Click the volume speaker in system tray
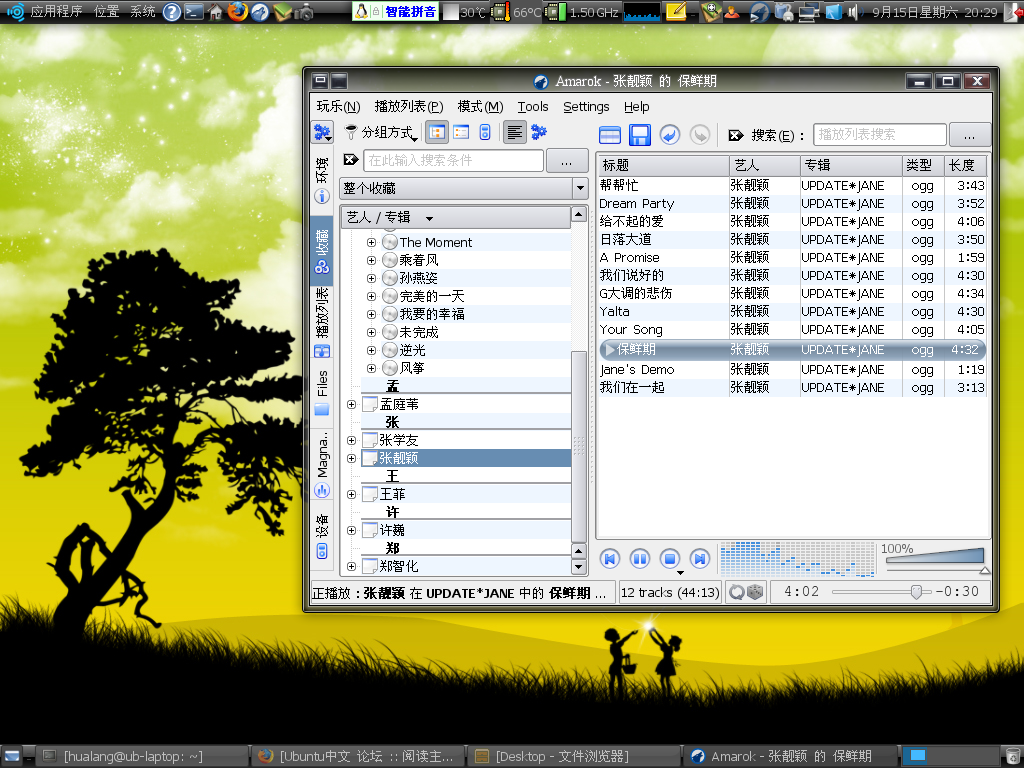This screenshot has width=1024, height=768. (x=854, y=12)
